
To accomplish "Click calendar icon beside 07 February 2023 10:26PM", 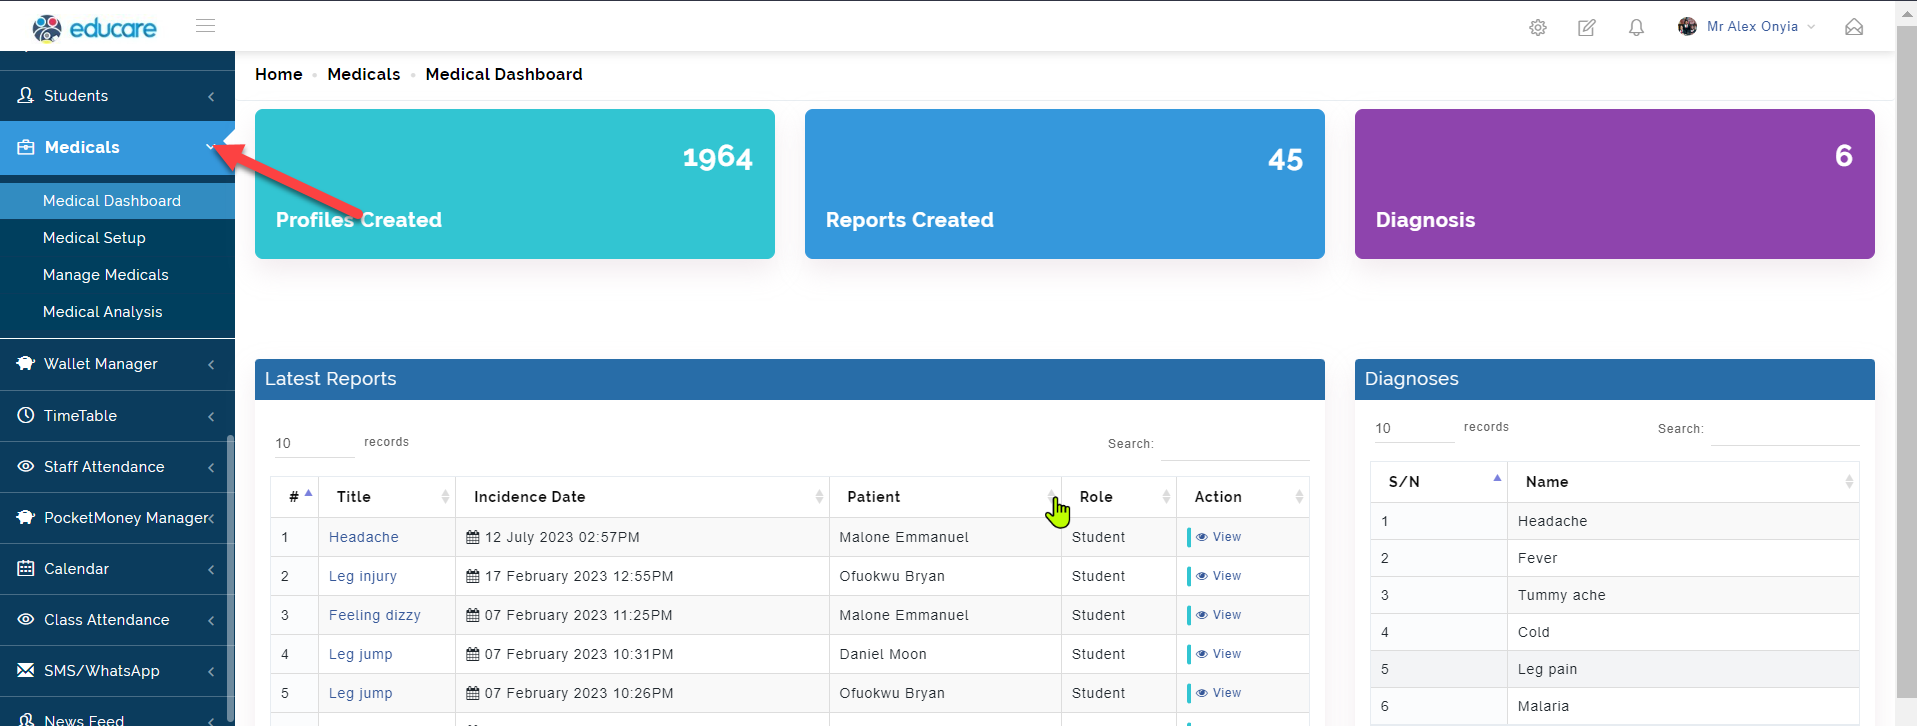I will pyautogui.click(x=473, y=693).
